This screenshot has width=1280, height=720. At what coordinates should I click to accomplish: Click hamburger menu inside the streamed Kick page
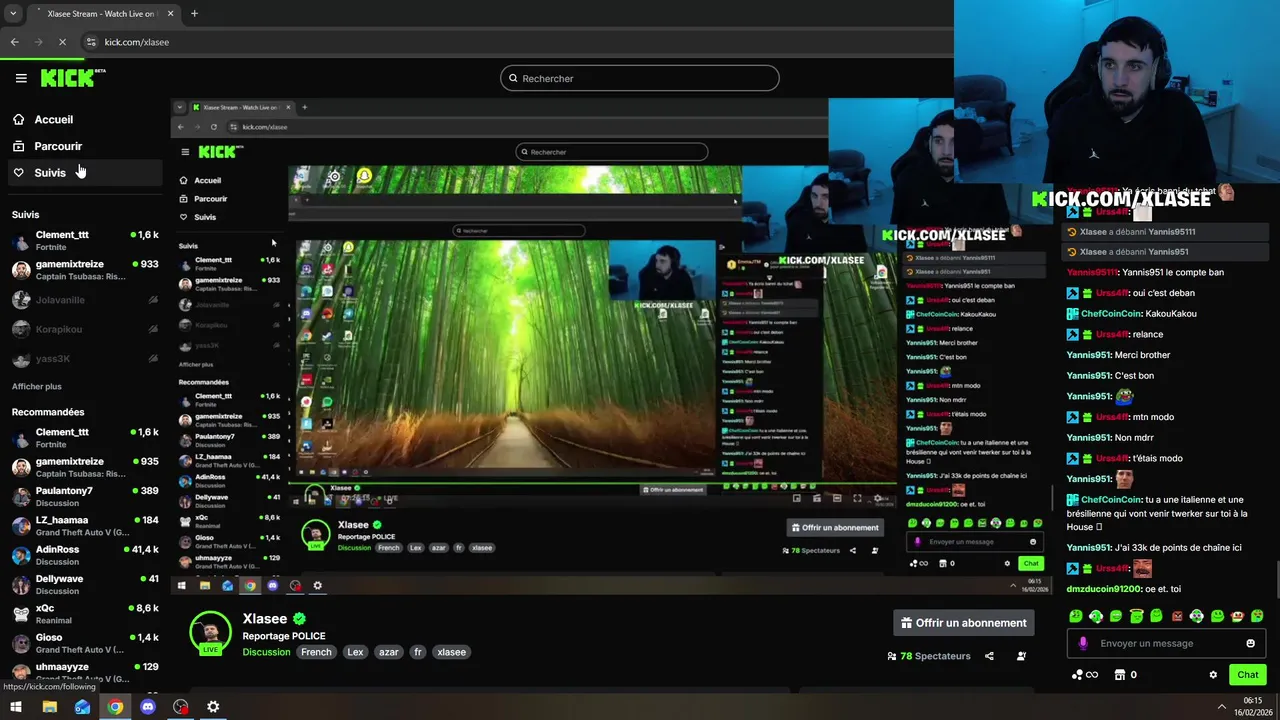point(185,152)
